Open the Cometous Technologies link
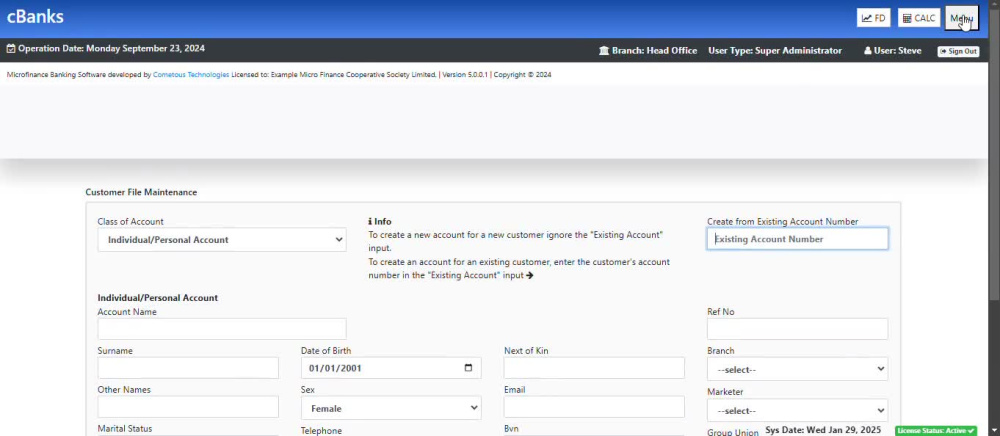The image size is (1000, 436). click(x=191, y=75)
